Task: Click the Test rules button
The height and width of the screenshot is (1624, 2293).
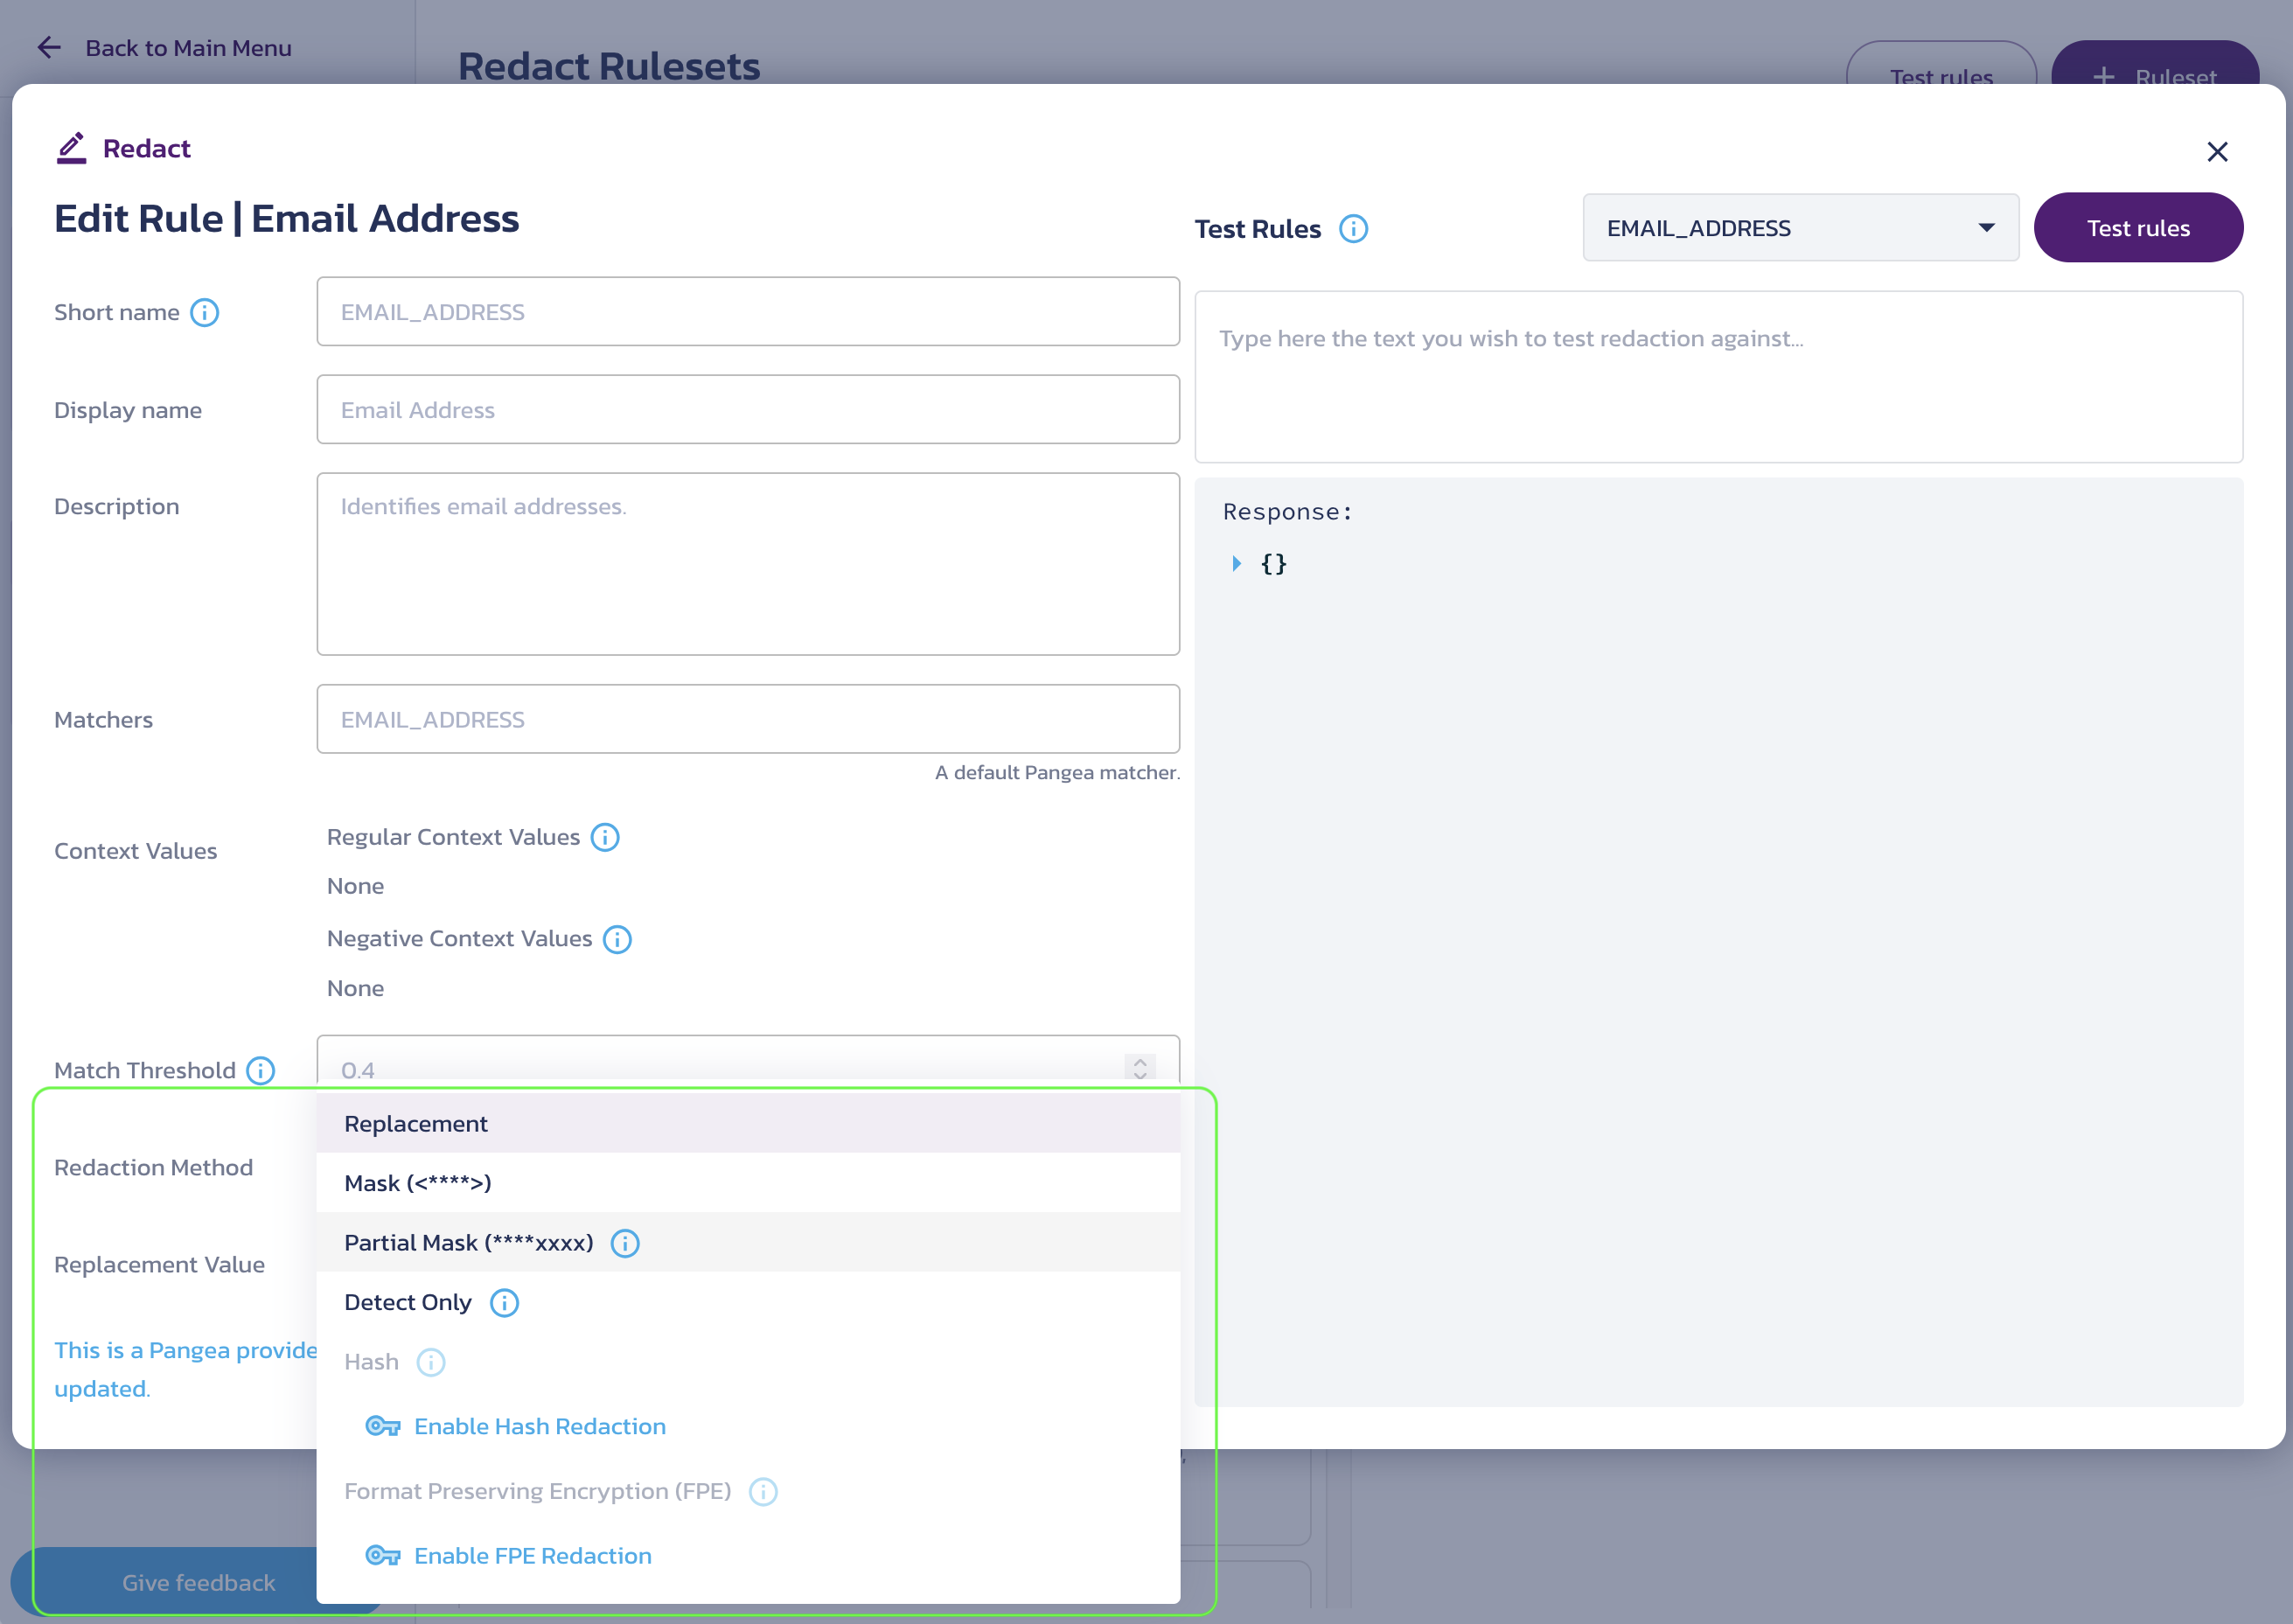Action: (x=2138, y=228)
